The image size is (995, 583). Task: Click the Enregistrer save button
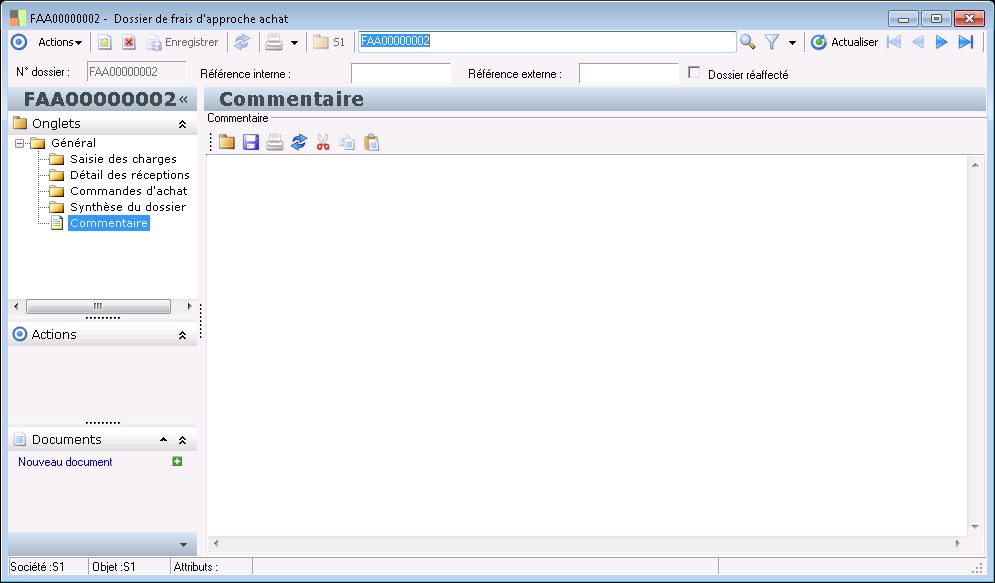[183, 43]
